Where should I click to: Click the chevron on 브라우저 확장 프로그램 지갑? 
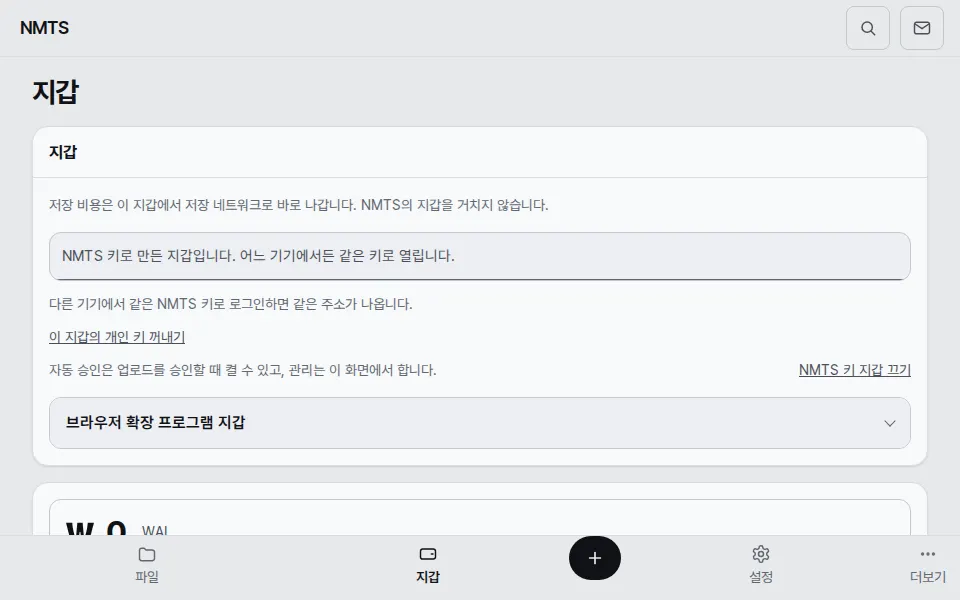pos(890,423)
